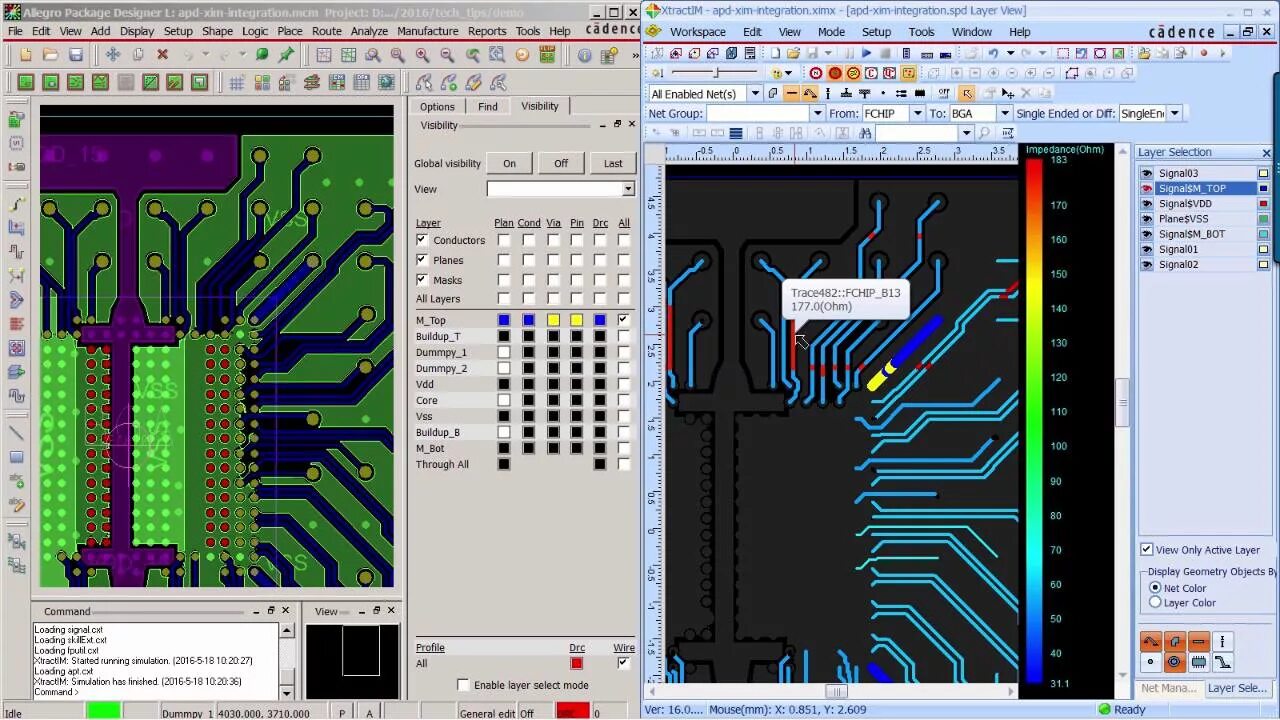Click M_Top Plan blue color swatch
Viewport: 1280px width, 720px height.
(x=503, y=320)
